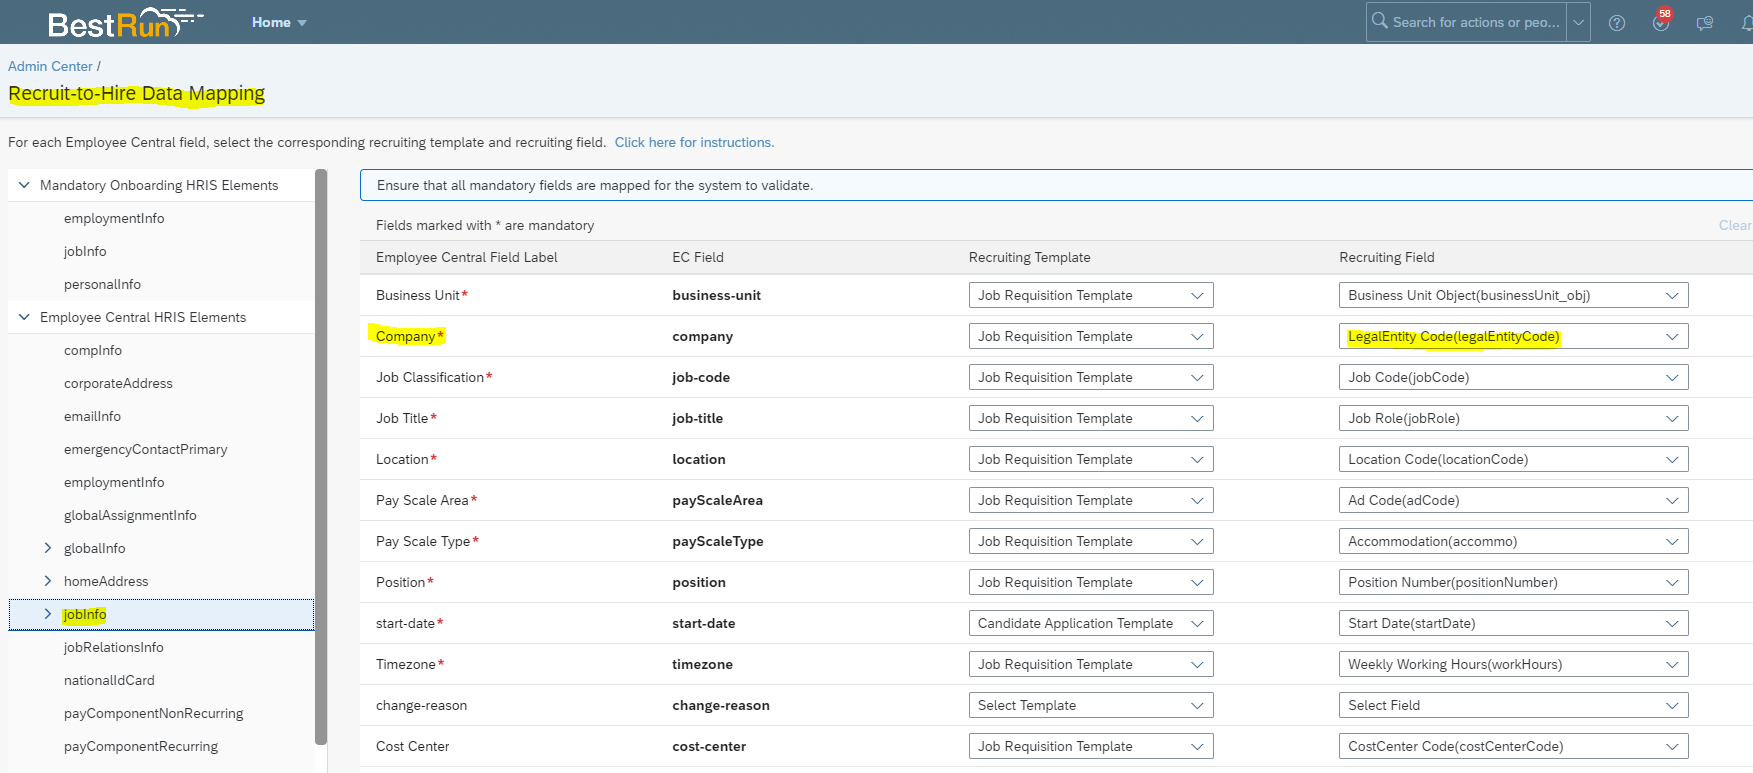Viewport: 1753px width, 773px height.
Task: Click the left tree panel scrollbar
Action: pyautogui.click(x=321, y=456)
